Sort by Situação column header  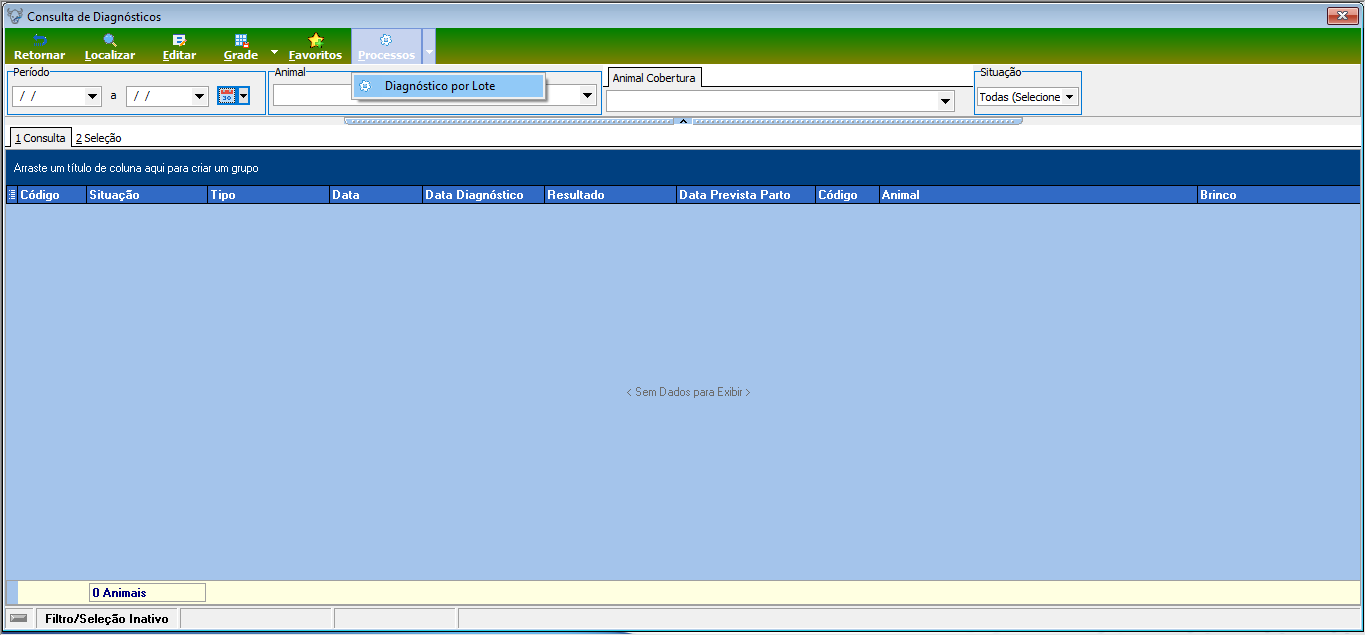coord(146,195)
